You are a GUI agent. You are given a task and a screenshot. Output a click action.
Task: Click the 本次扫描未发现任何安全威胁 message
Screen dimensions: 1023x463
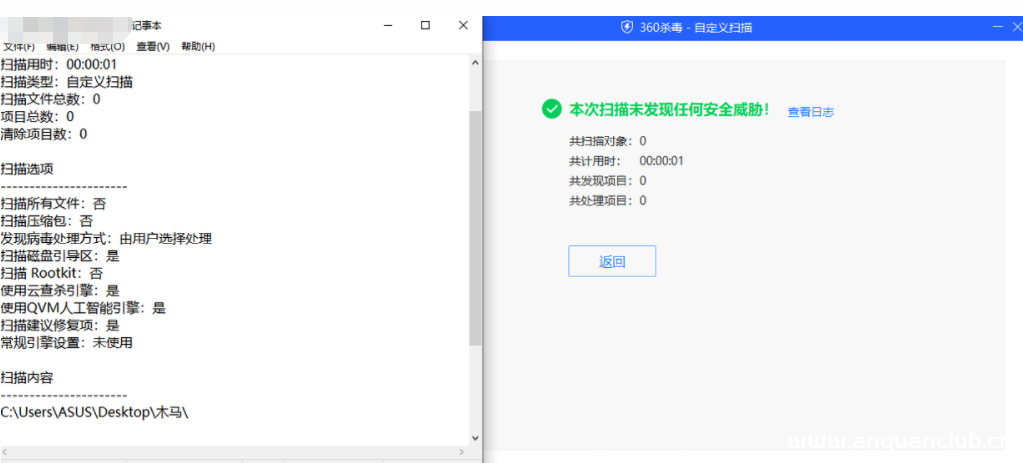[x=670, y=110]
